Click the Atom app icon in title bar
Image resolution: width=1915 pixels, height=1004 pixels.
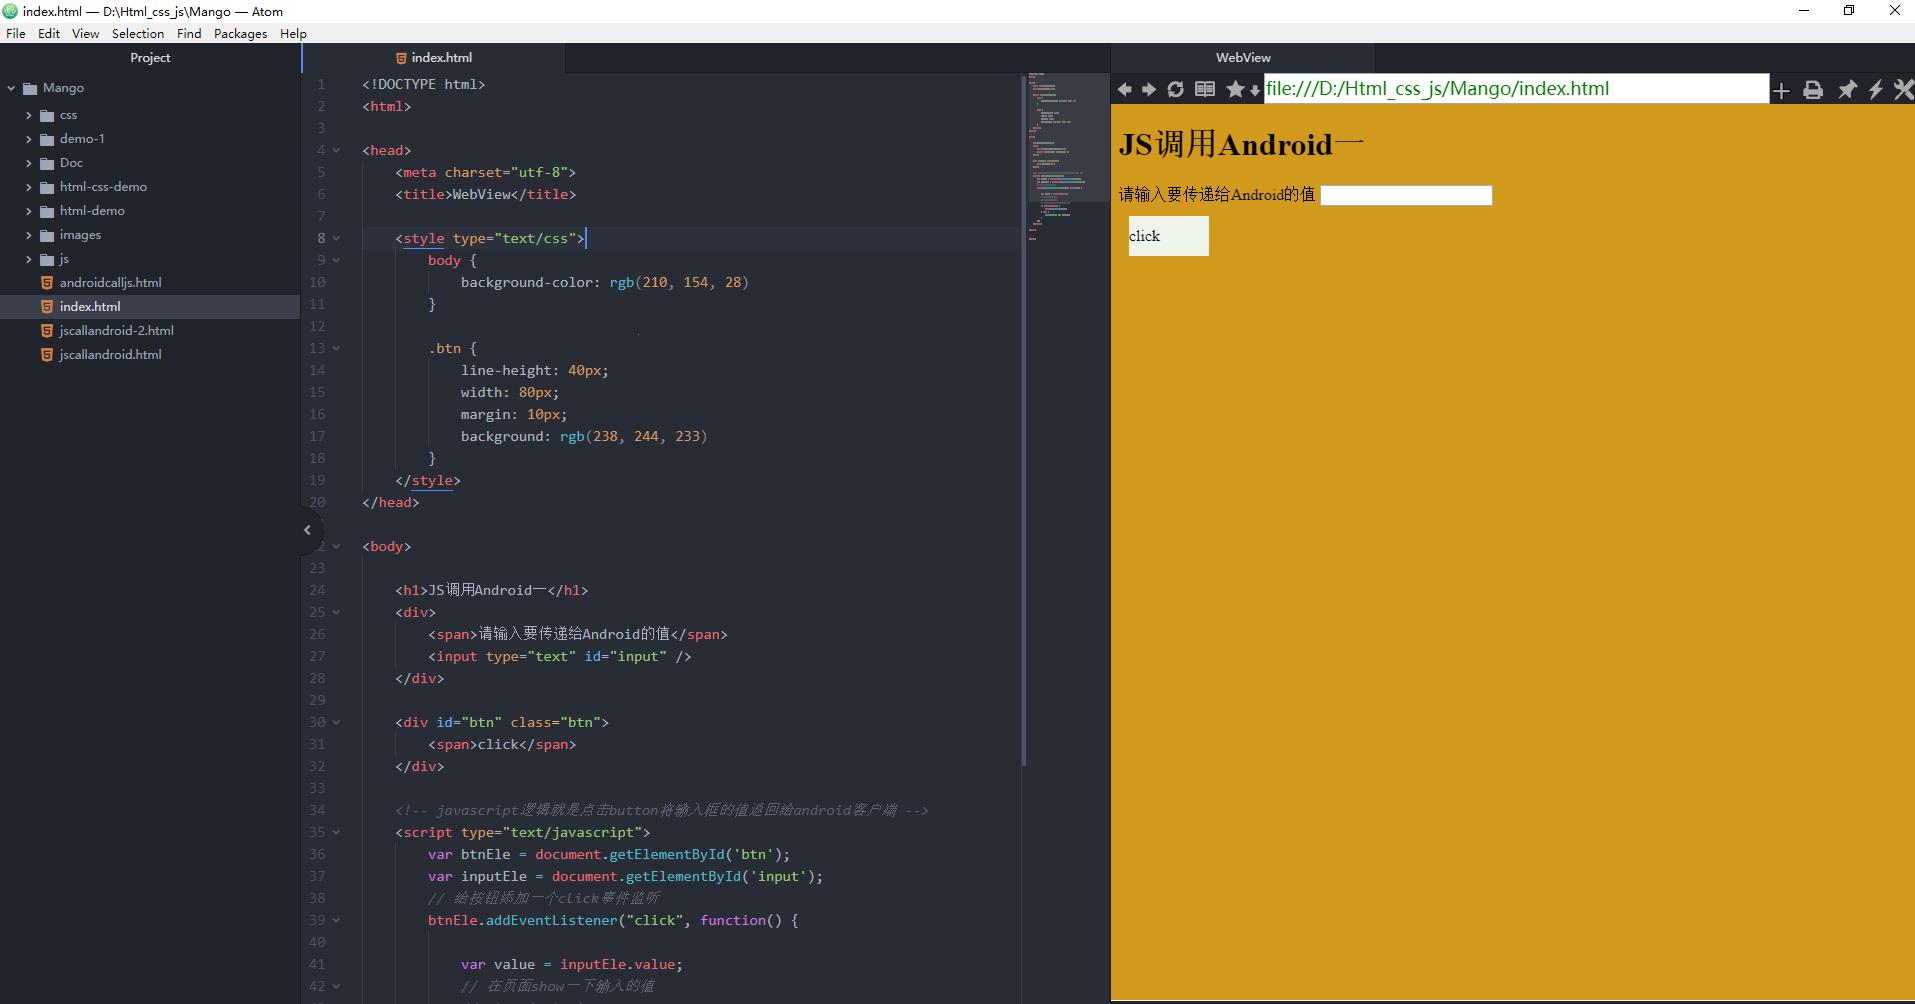click(10, 11)
